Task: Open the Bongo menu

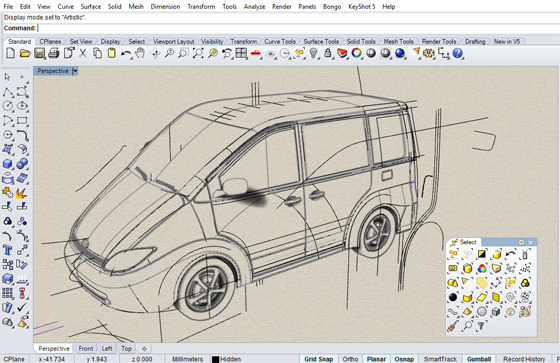Action: (332, 6)
